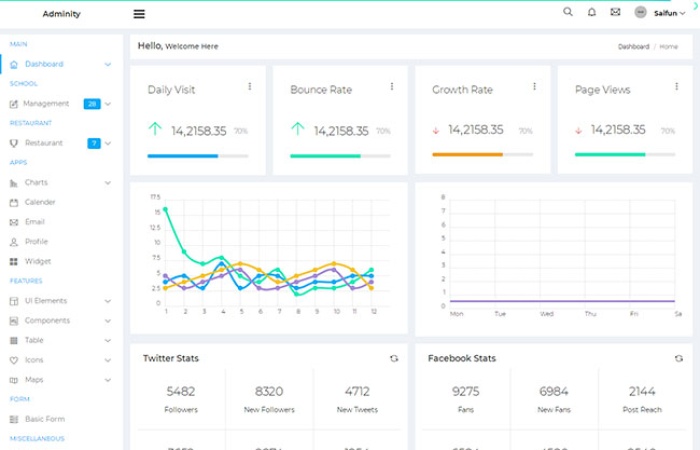The width and height of the screenshot is (700, 450).
Task: Click the 8320 New Followers stat
Action: (269, 399)
